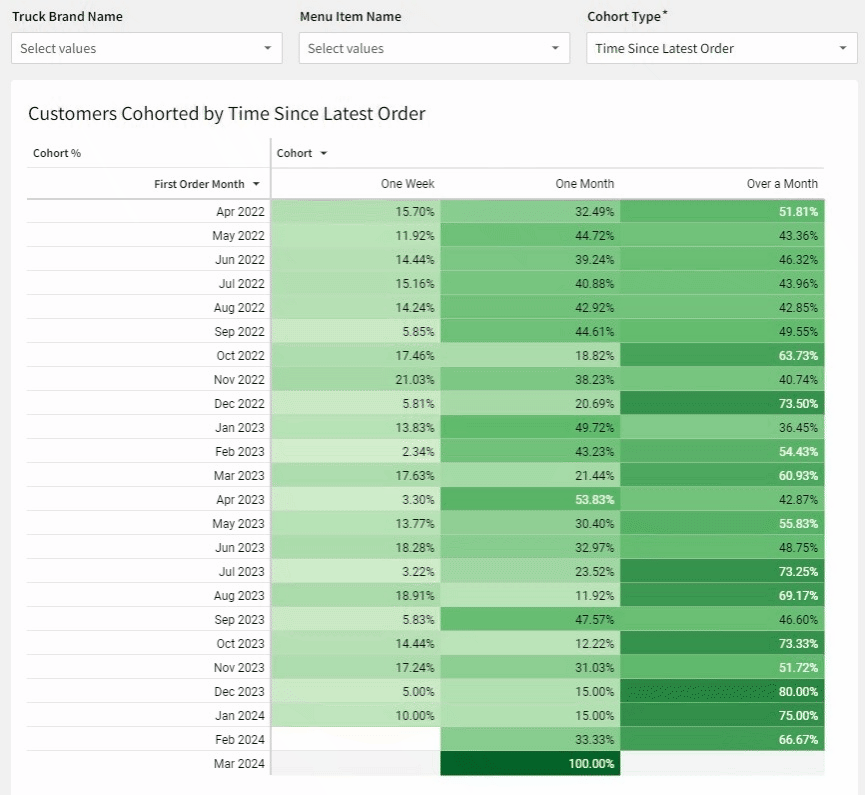Click the Menu Item Name caret icon
This screenshot has height=795, width=865.
pos(555,48)
